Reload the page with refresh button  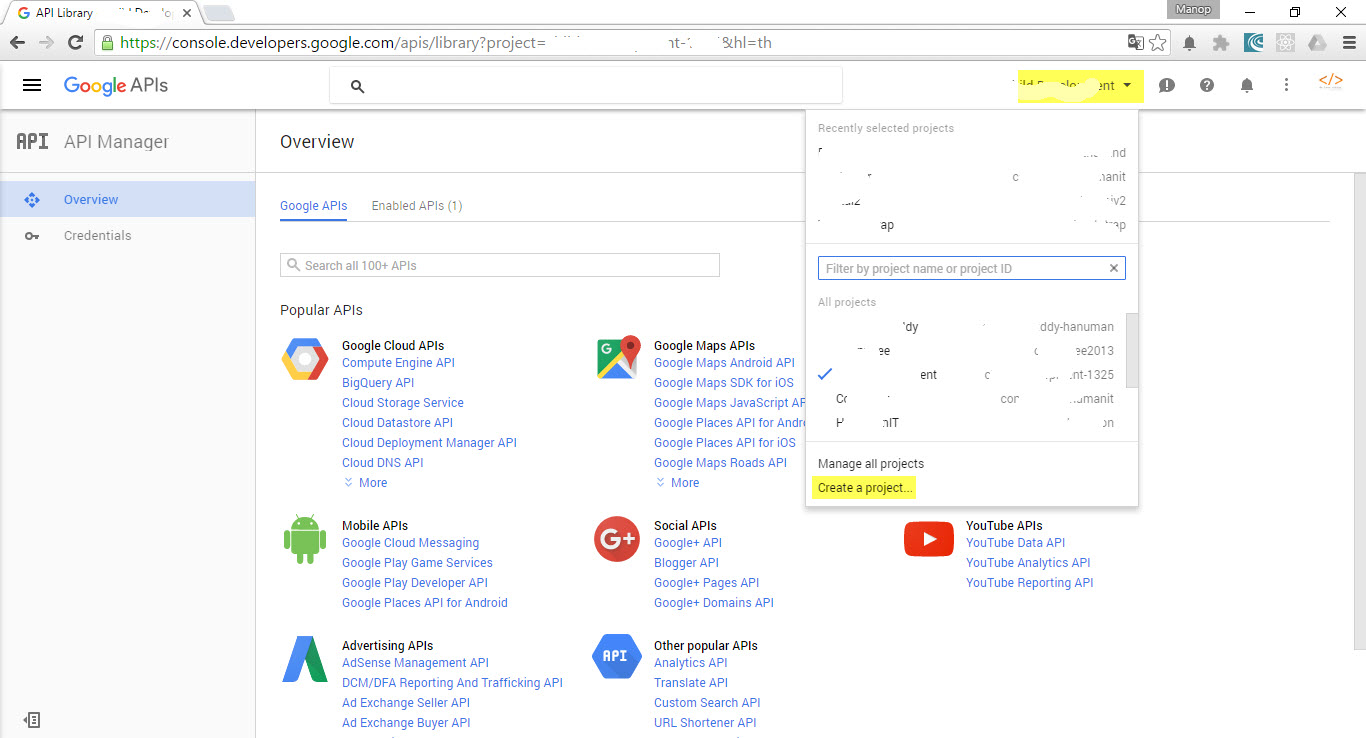point(75,43)
